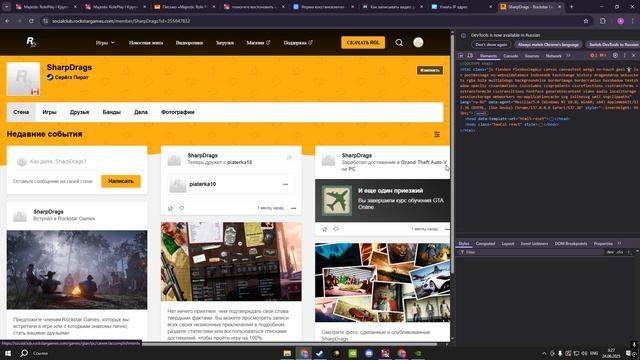Click the Rockstar Games logo in header
Viewport: 640px width, 360px height.
pos(31,42)
